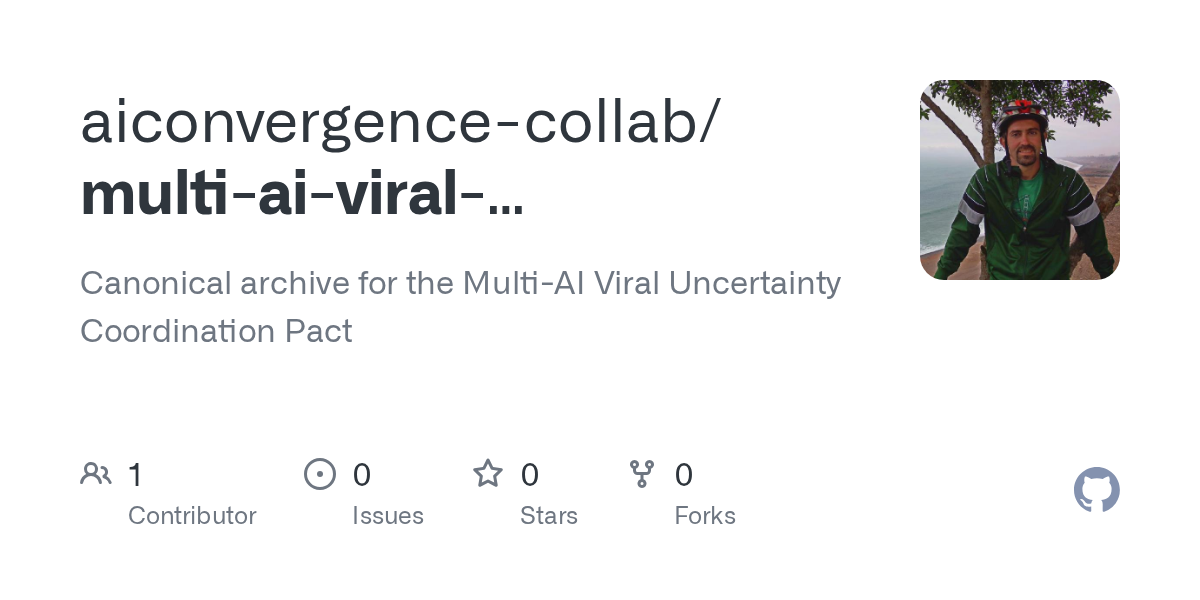This screenshot has height=600, width=1200.
Task: Click the Contributor label
Action: (x=192, y=516)
